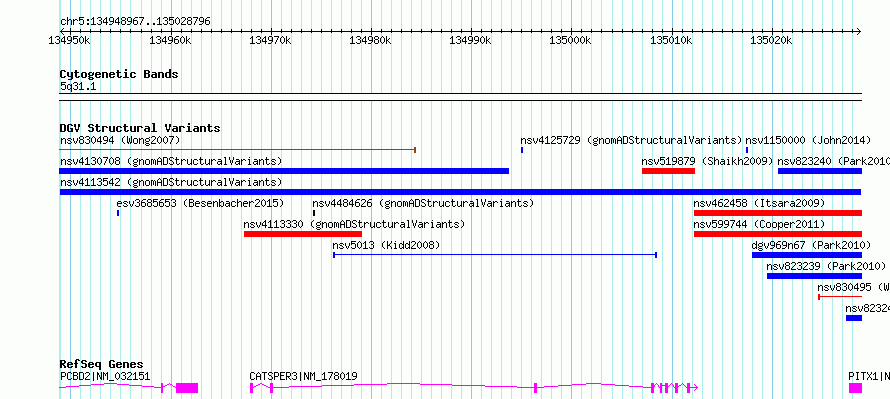Click the small blue nsv4125729 marker
890x399 pixels.
pos(522,150)
